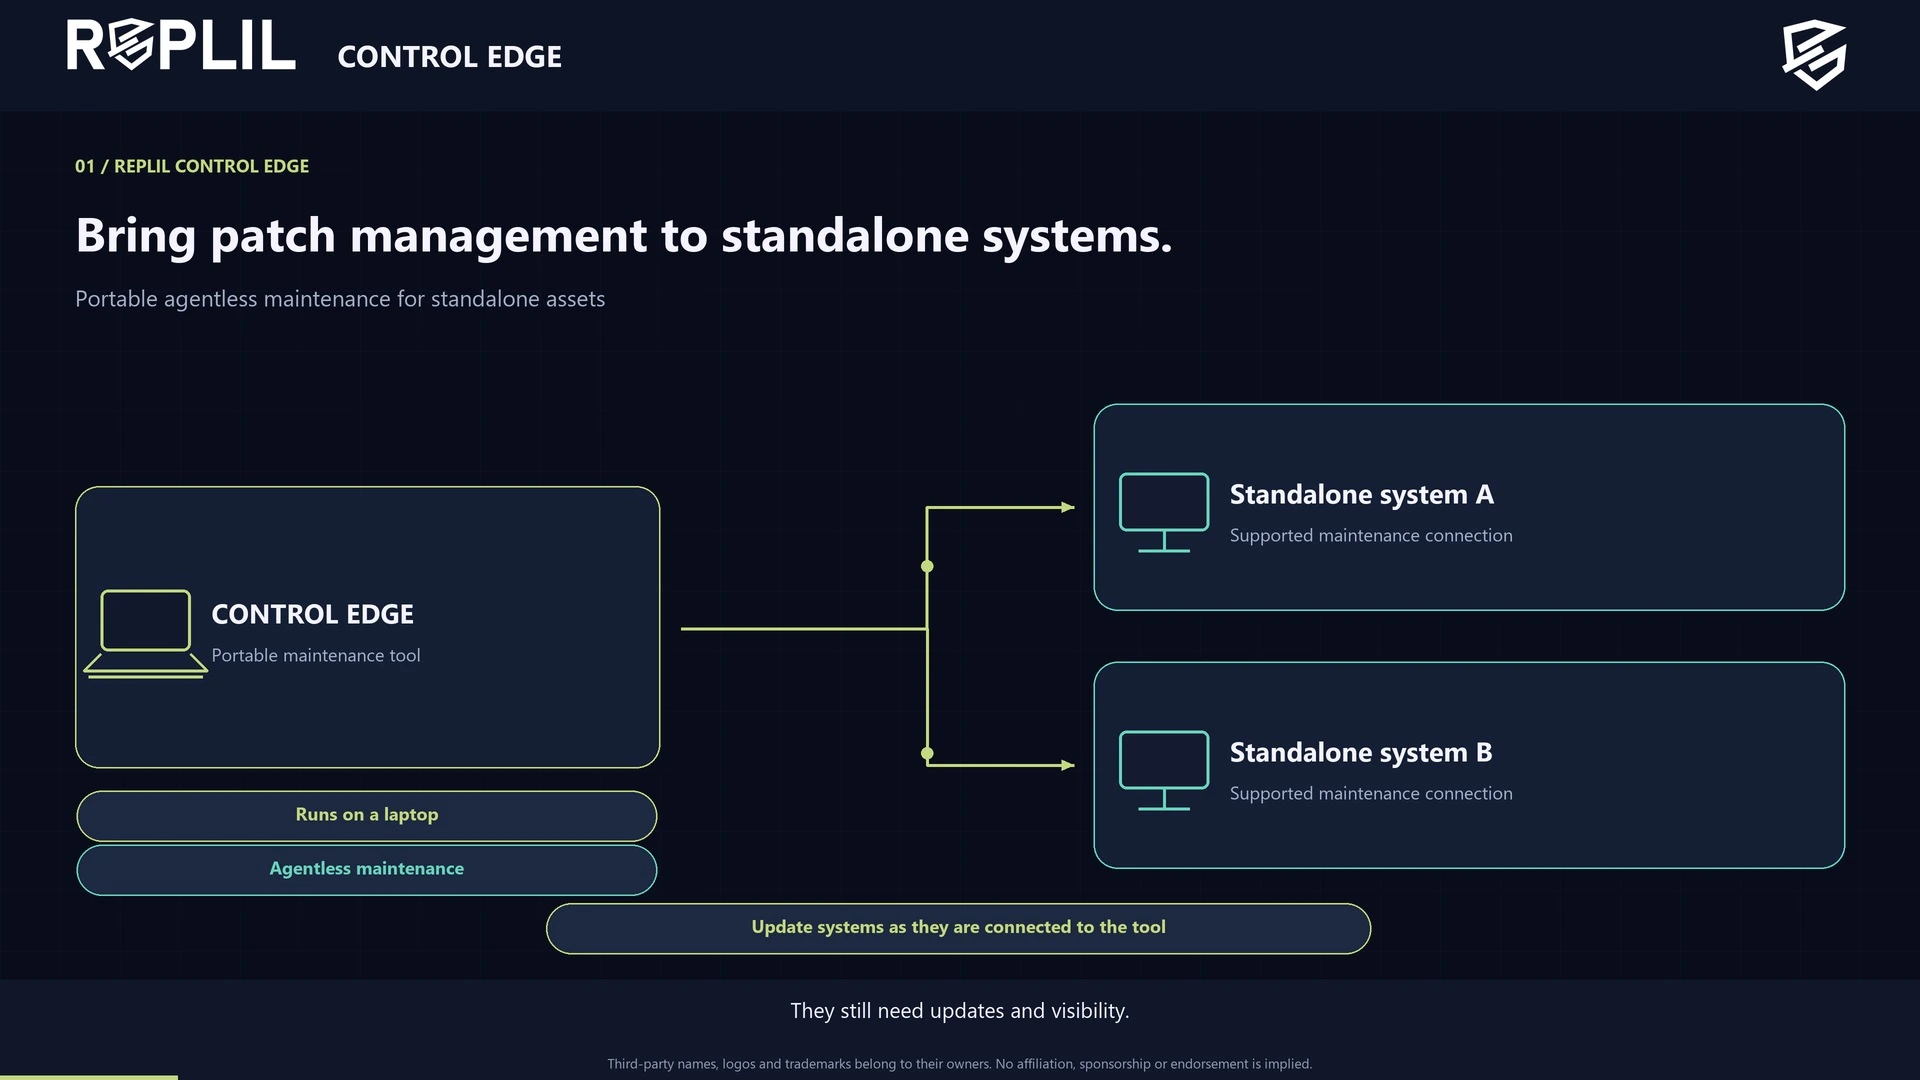Click the shield emblem in the top-right corner
The image size is (1920, 1080).
point(1814,55)
